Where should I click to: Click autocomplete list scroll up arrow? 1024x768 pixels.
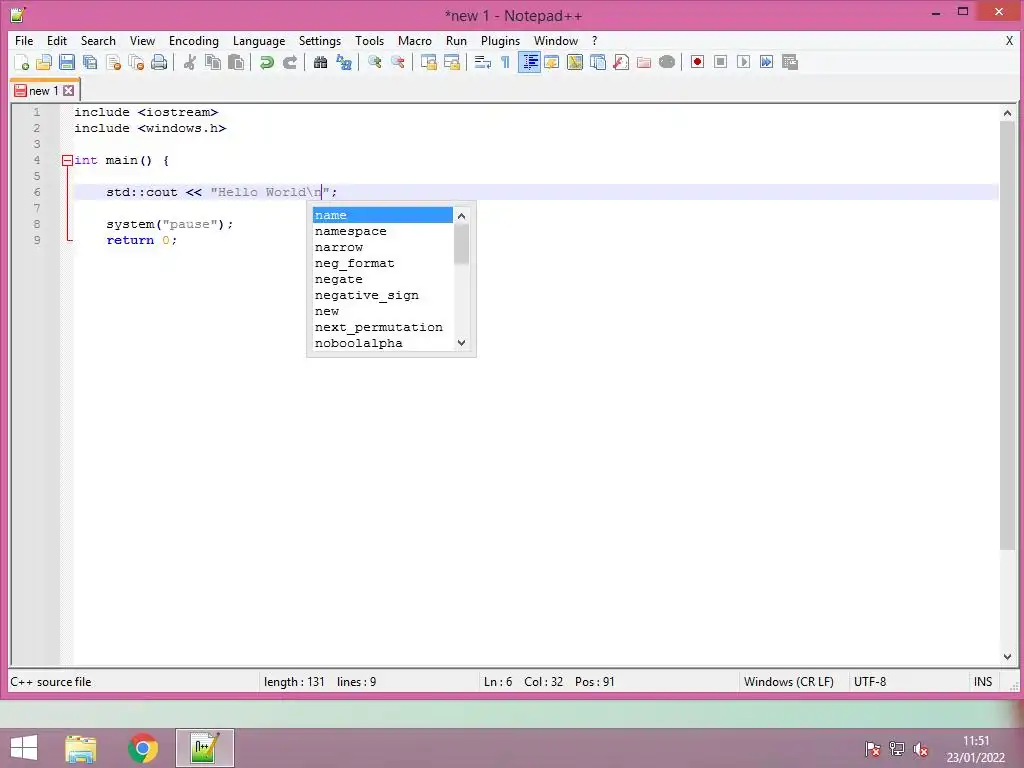coord(462,216)
